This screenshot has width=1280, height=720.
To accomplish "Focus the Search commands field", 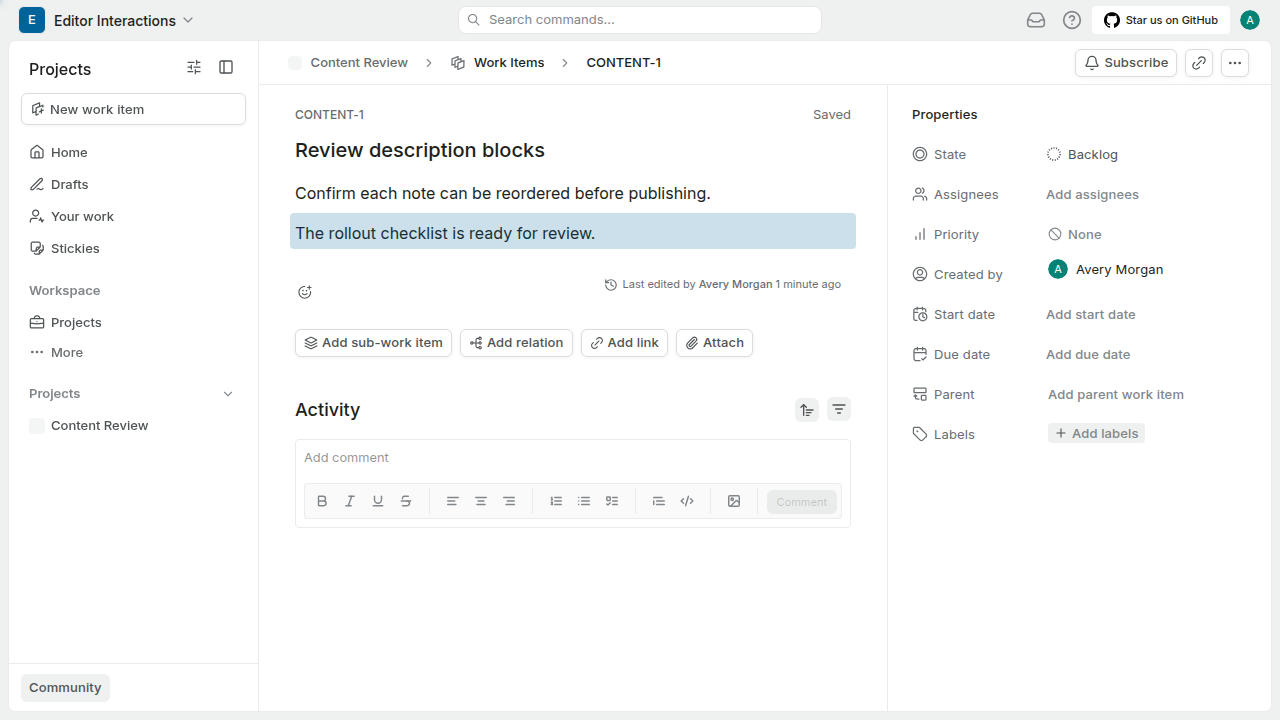I will 640,20.
